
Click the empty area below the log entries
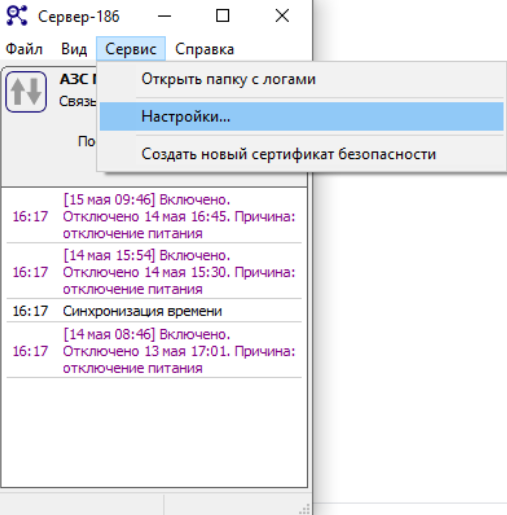[x=154, y=432]
